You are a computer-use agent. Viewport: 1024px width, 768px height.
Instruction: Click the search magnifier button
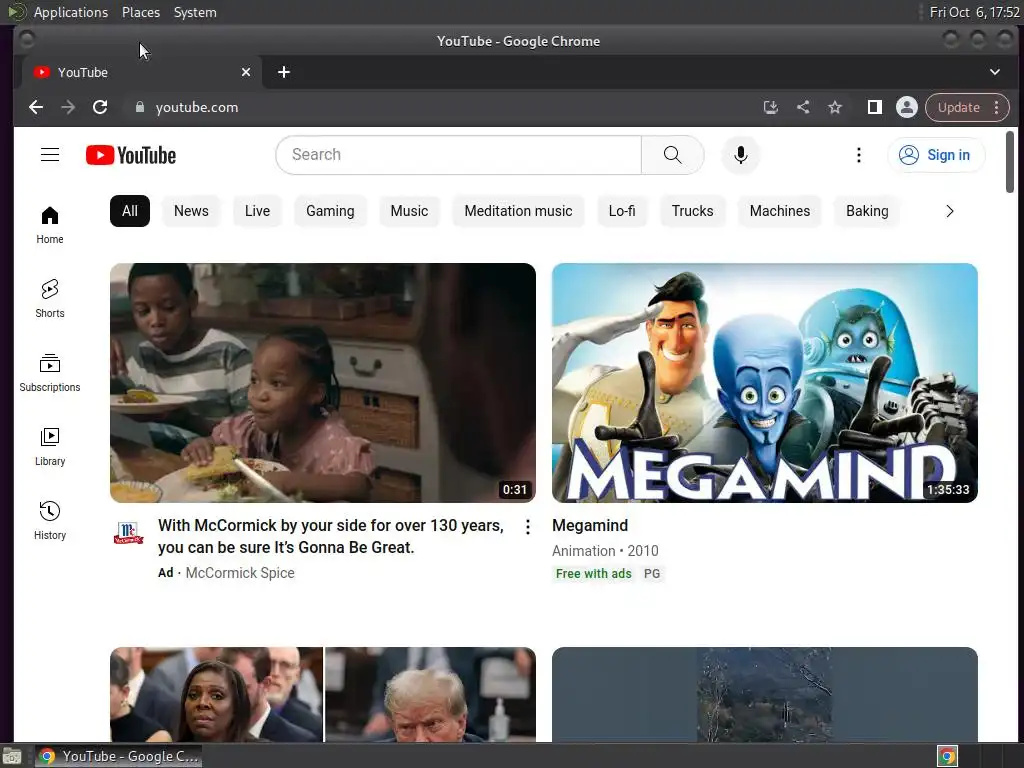pos(672,155)
